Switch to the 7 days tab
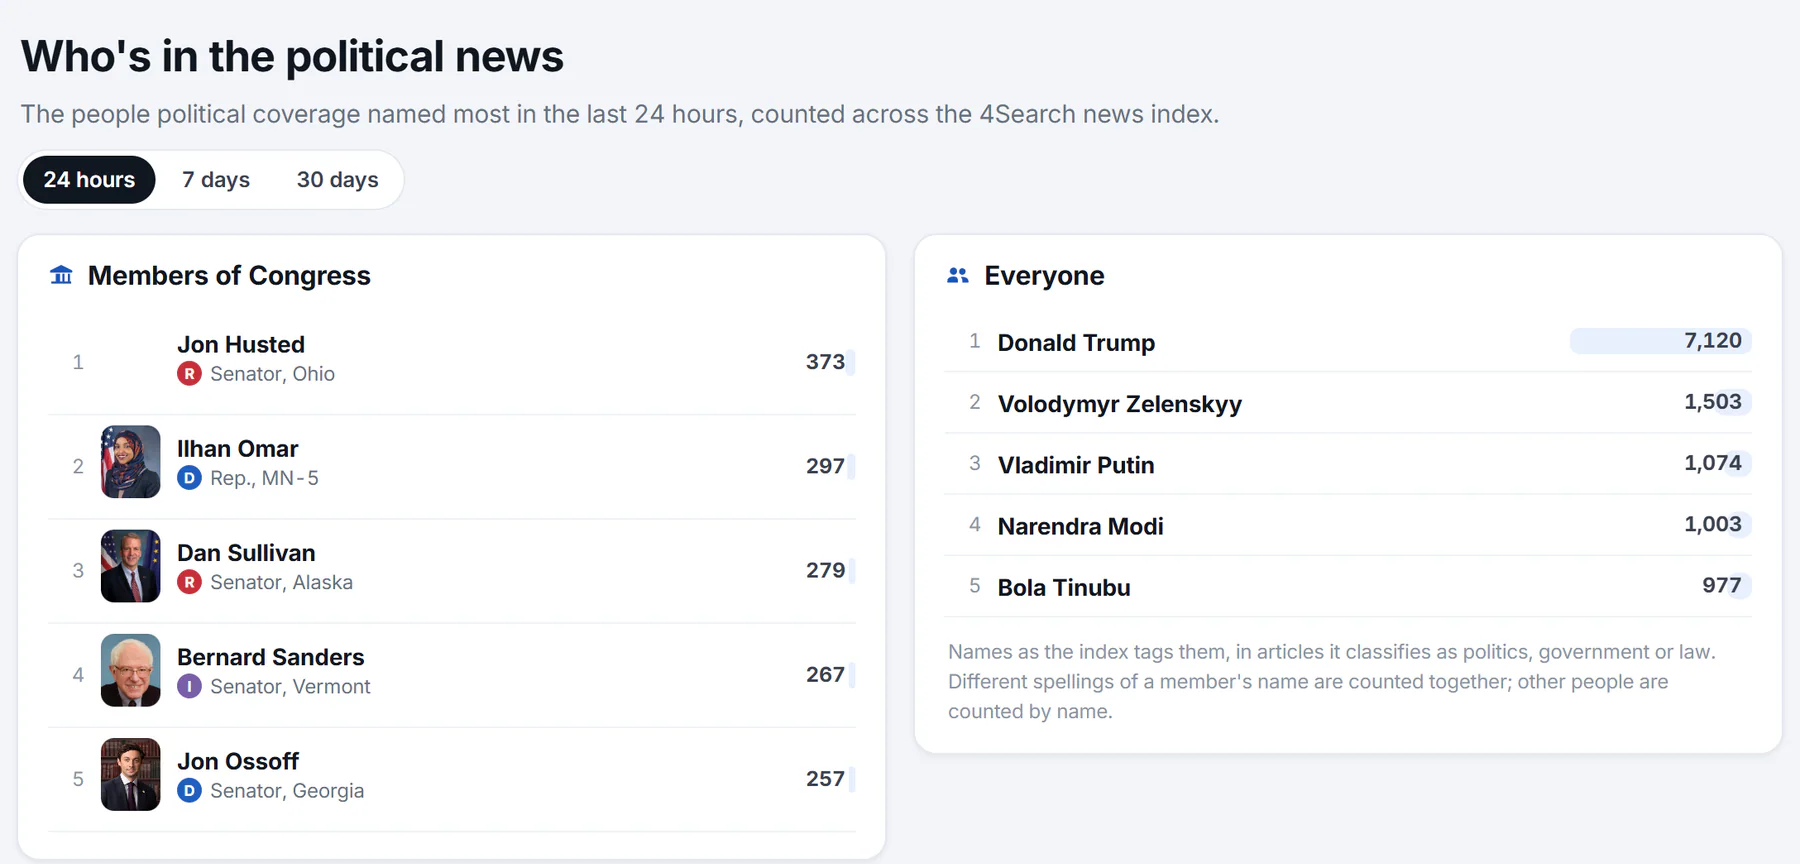Screen dimensions: 1800x864 point(216,180)
